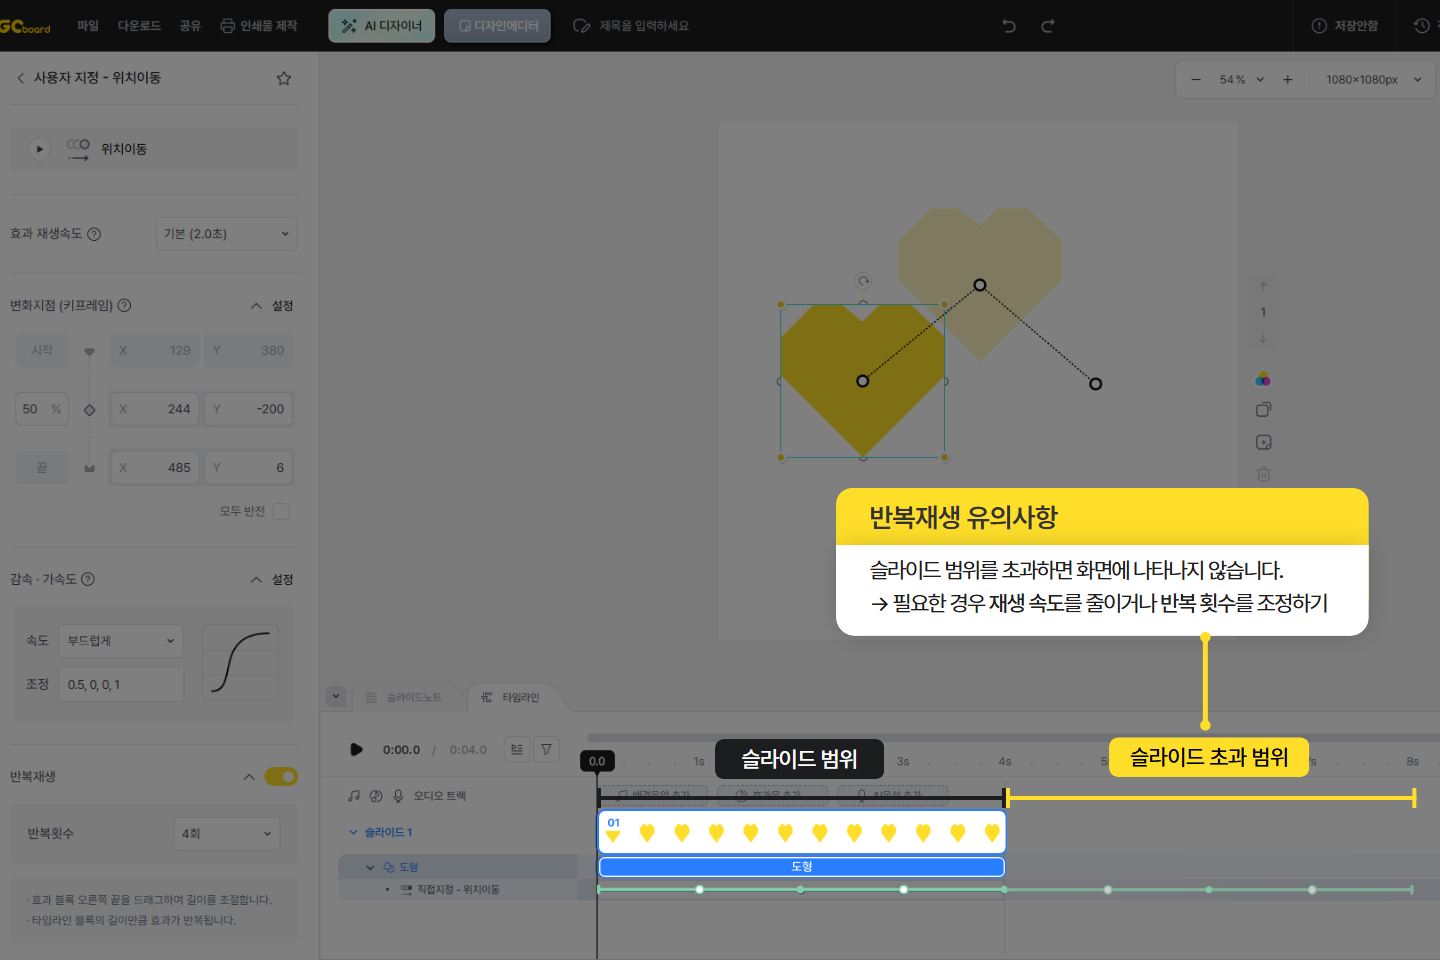This screenshot has width=1440, height=960.
Task: Open the 반복횟수 4회 dropdown
Action: [226, 833]
